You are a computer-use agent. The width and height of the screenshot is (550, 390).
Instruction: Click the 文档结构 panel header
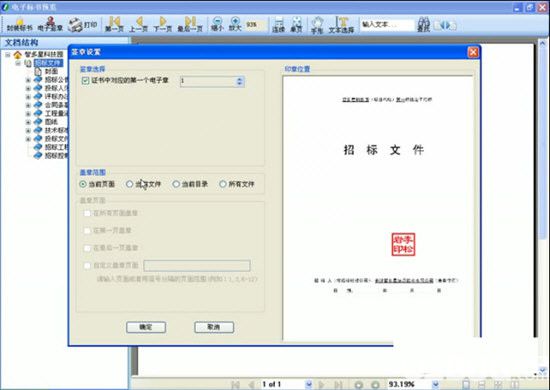pos(65,42)
